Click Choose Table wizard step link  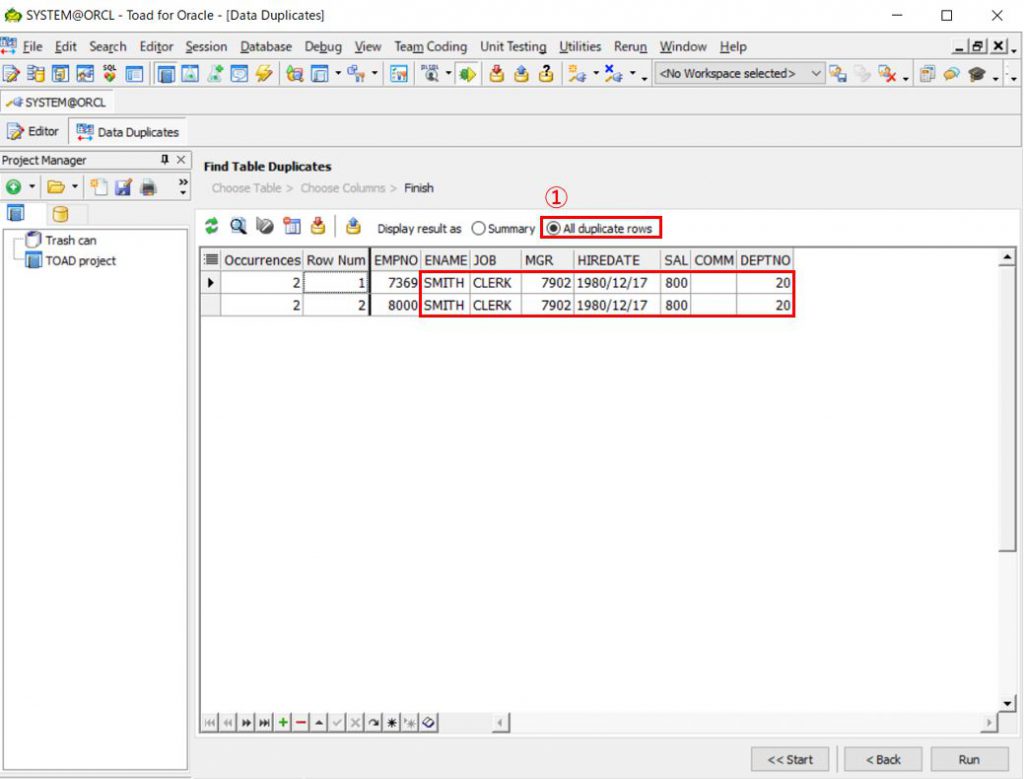point(246,188)
